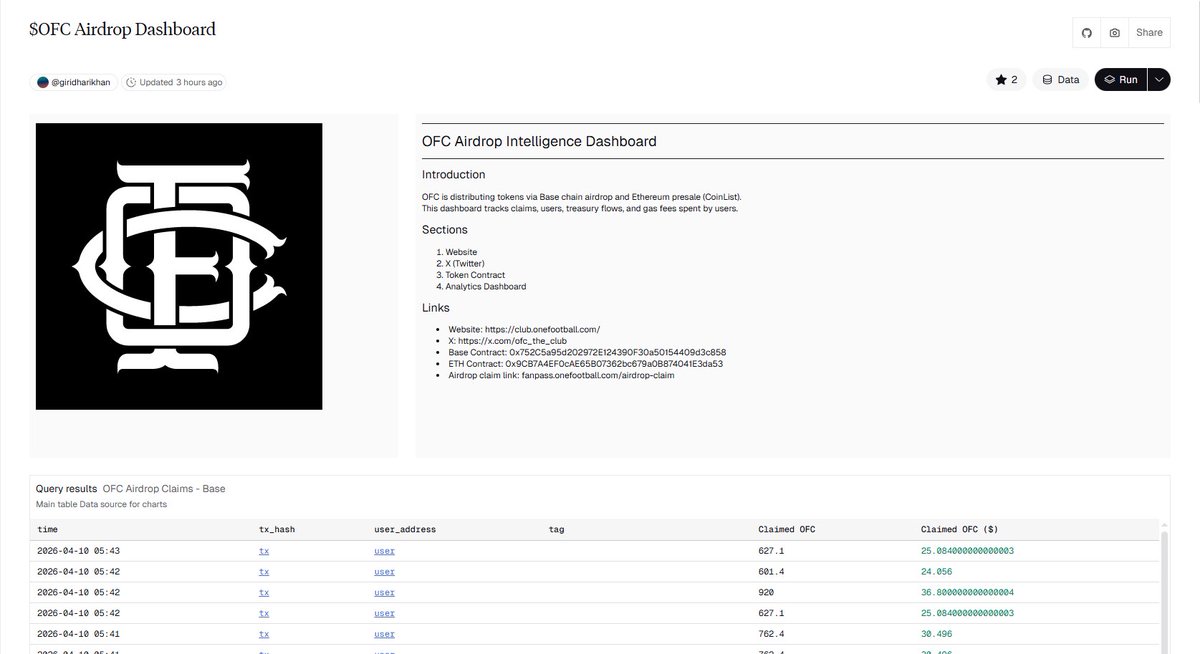Select the 36.800000000000004 value cell
Viewport: 1200px width, 654px height.
tap(967, 592)
